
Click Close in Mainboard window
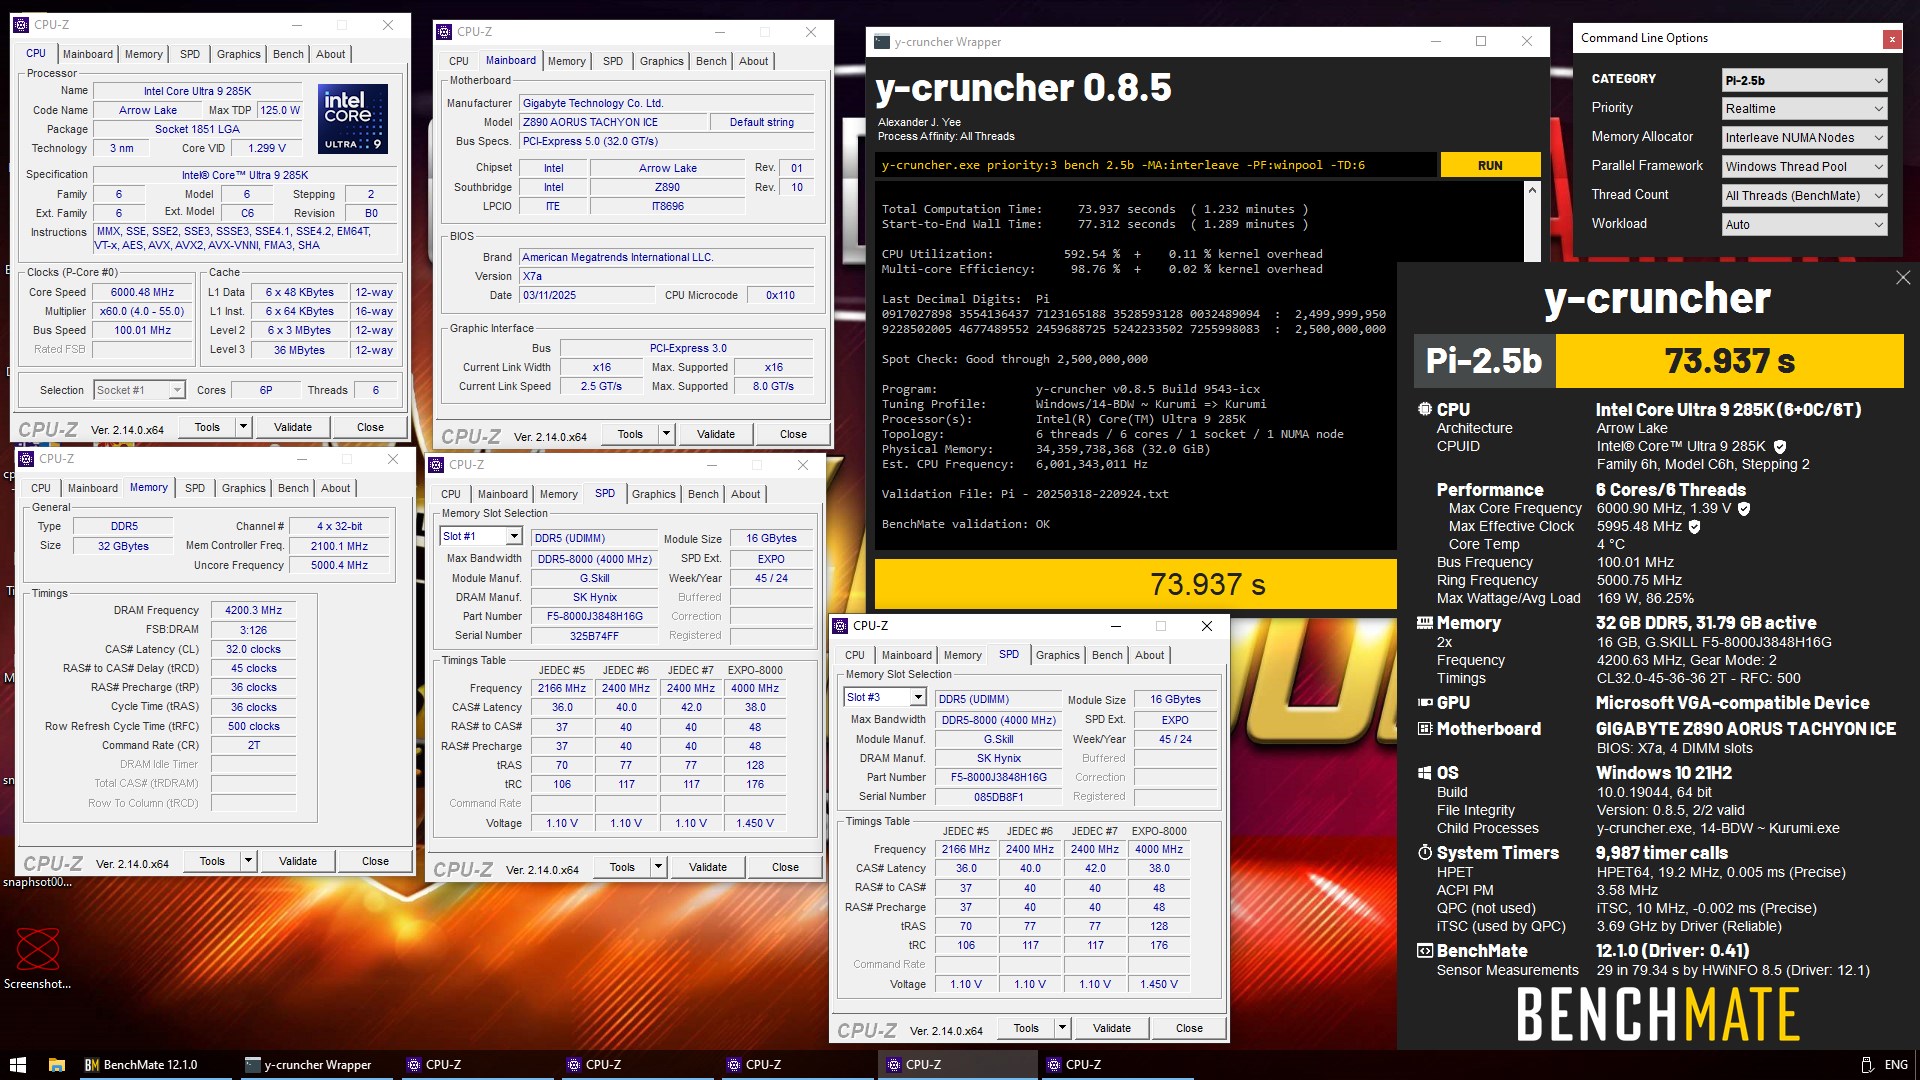pyautogui.click(x=793, y=434)
